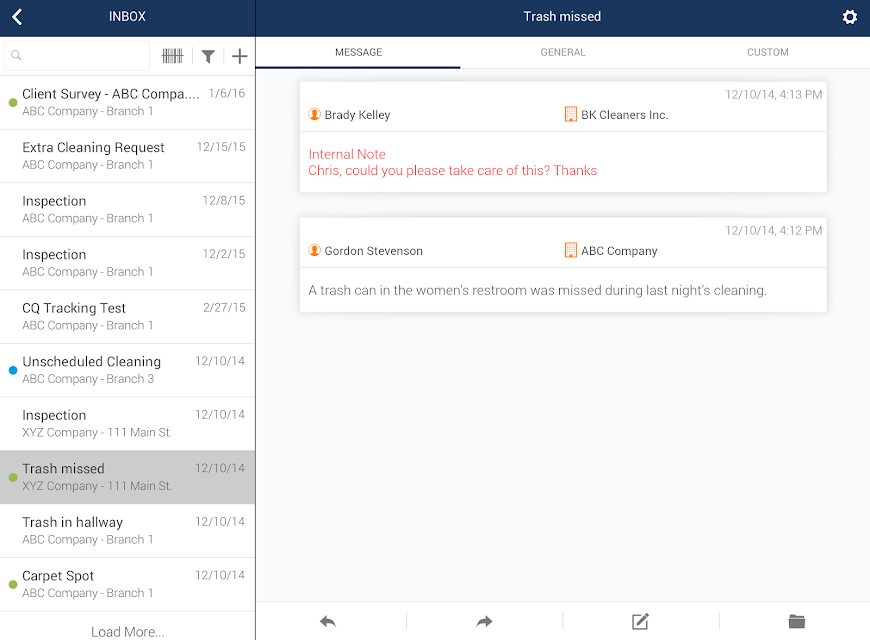Go back using the arrow in the INBOX header
870x640 pixels.
click(x=17, y=17)
